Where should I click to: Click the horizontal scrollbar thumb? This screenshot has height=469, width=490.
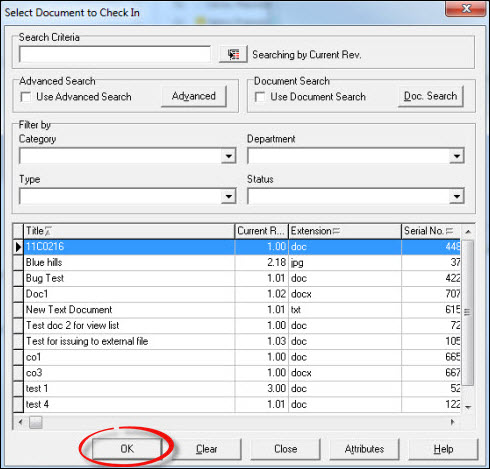tap(36, 422)
